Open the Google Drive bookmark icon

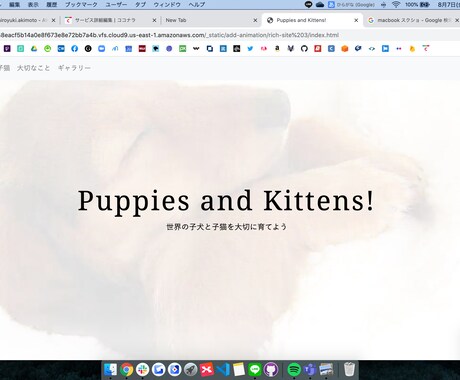click(x=34, y=49)
